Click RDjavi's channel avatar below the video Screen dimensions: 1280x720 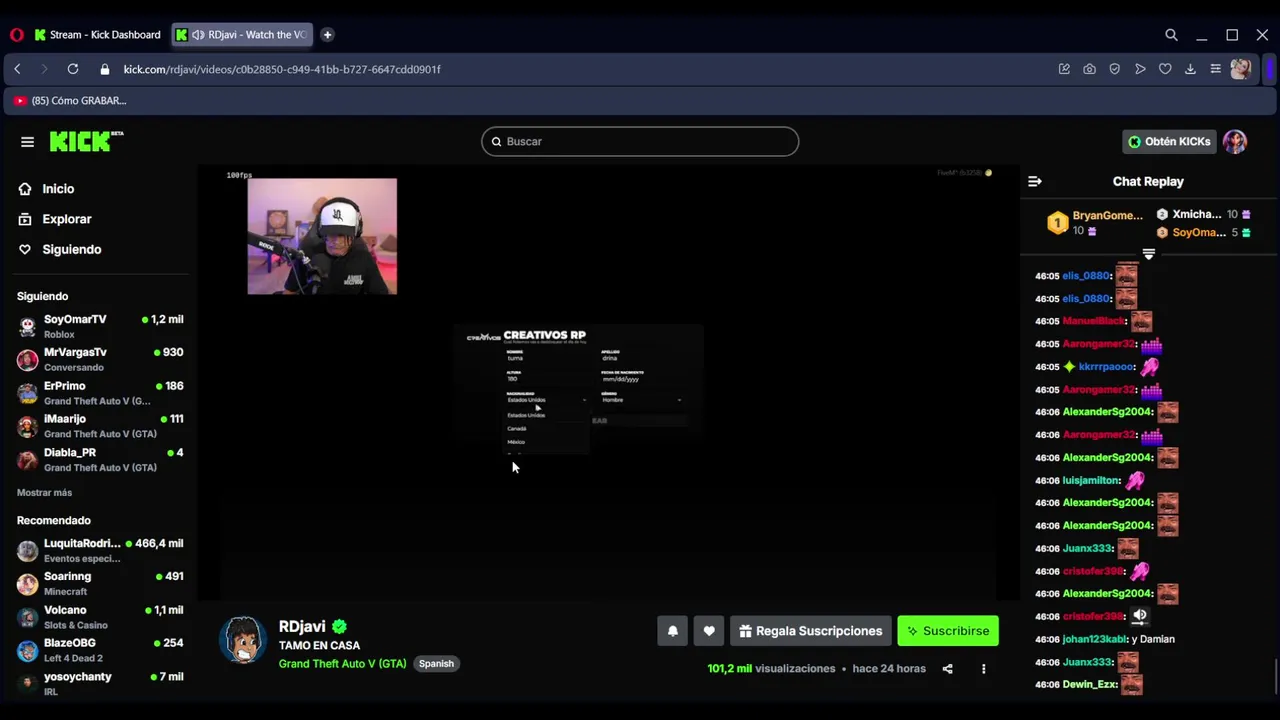click(242, 641)
